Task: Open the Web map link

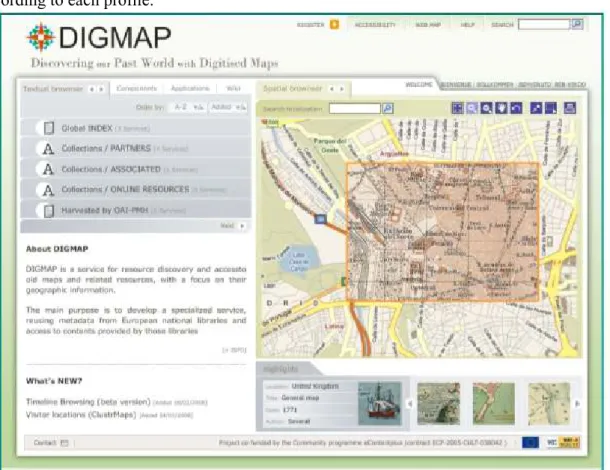Action: pos(428,25)
